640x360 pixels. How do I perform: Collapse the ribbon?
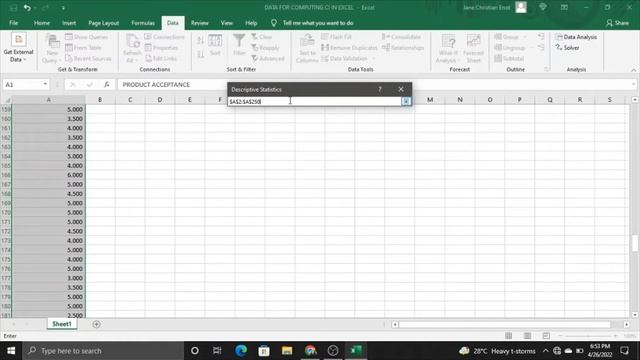633,70
